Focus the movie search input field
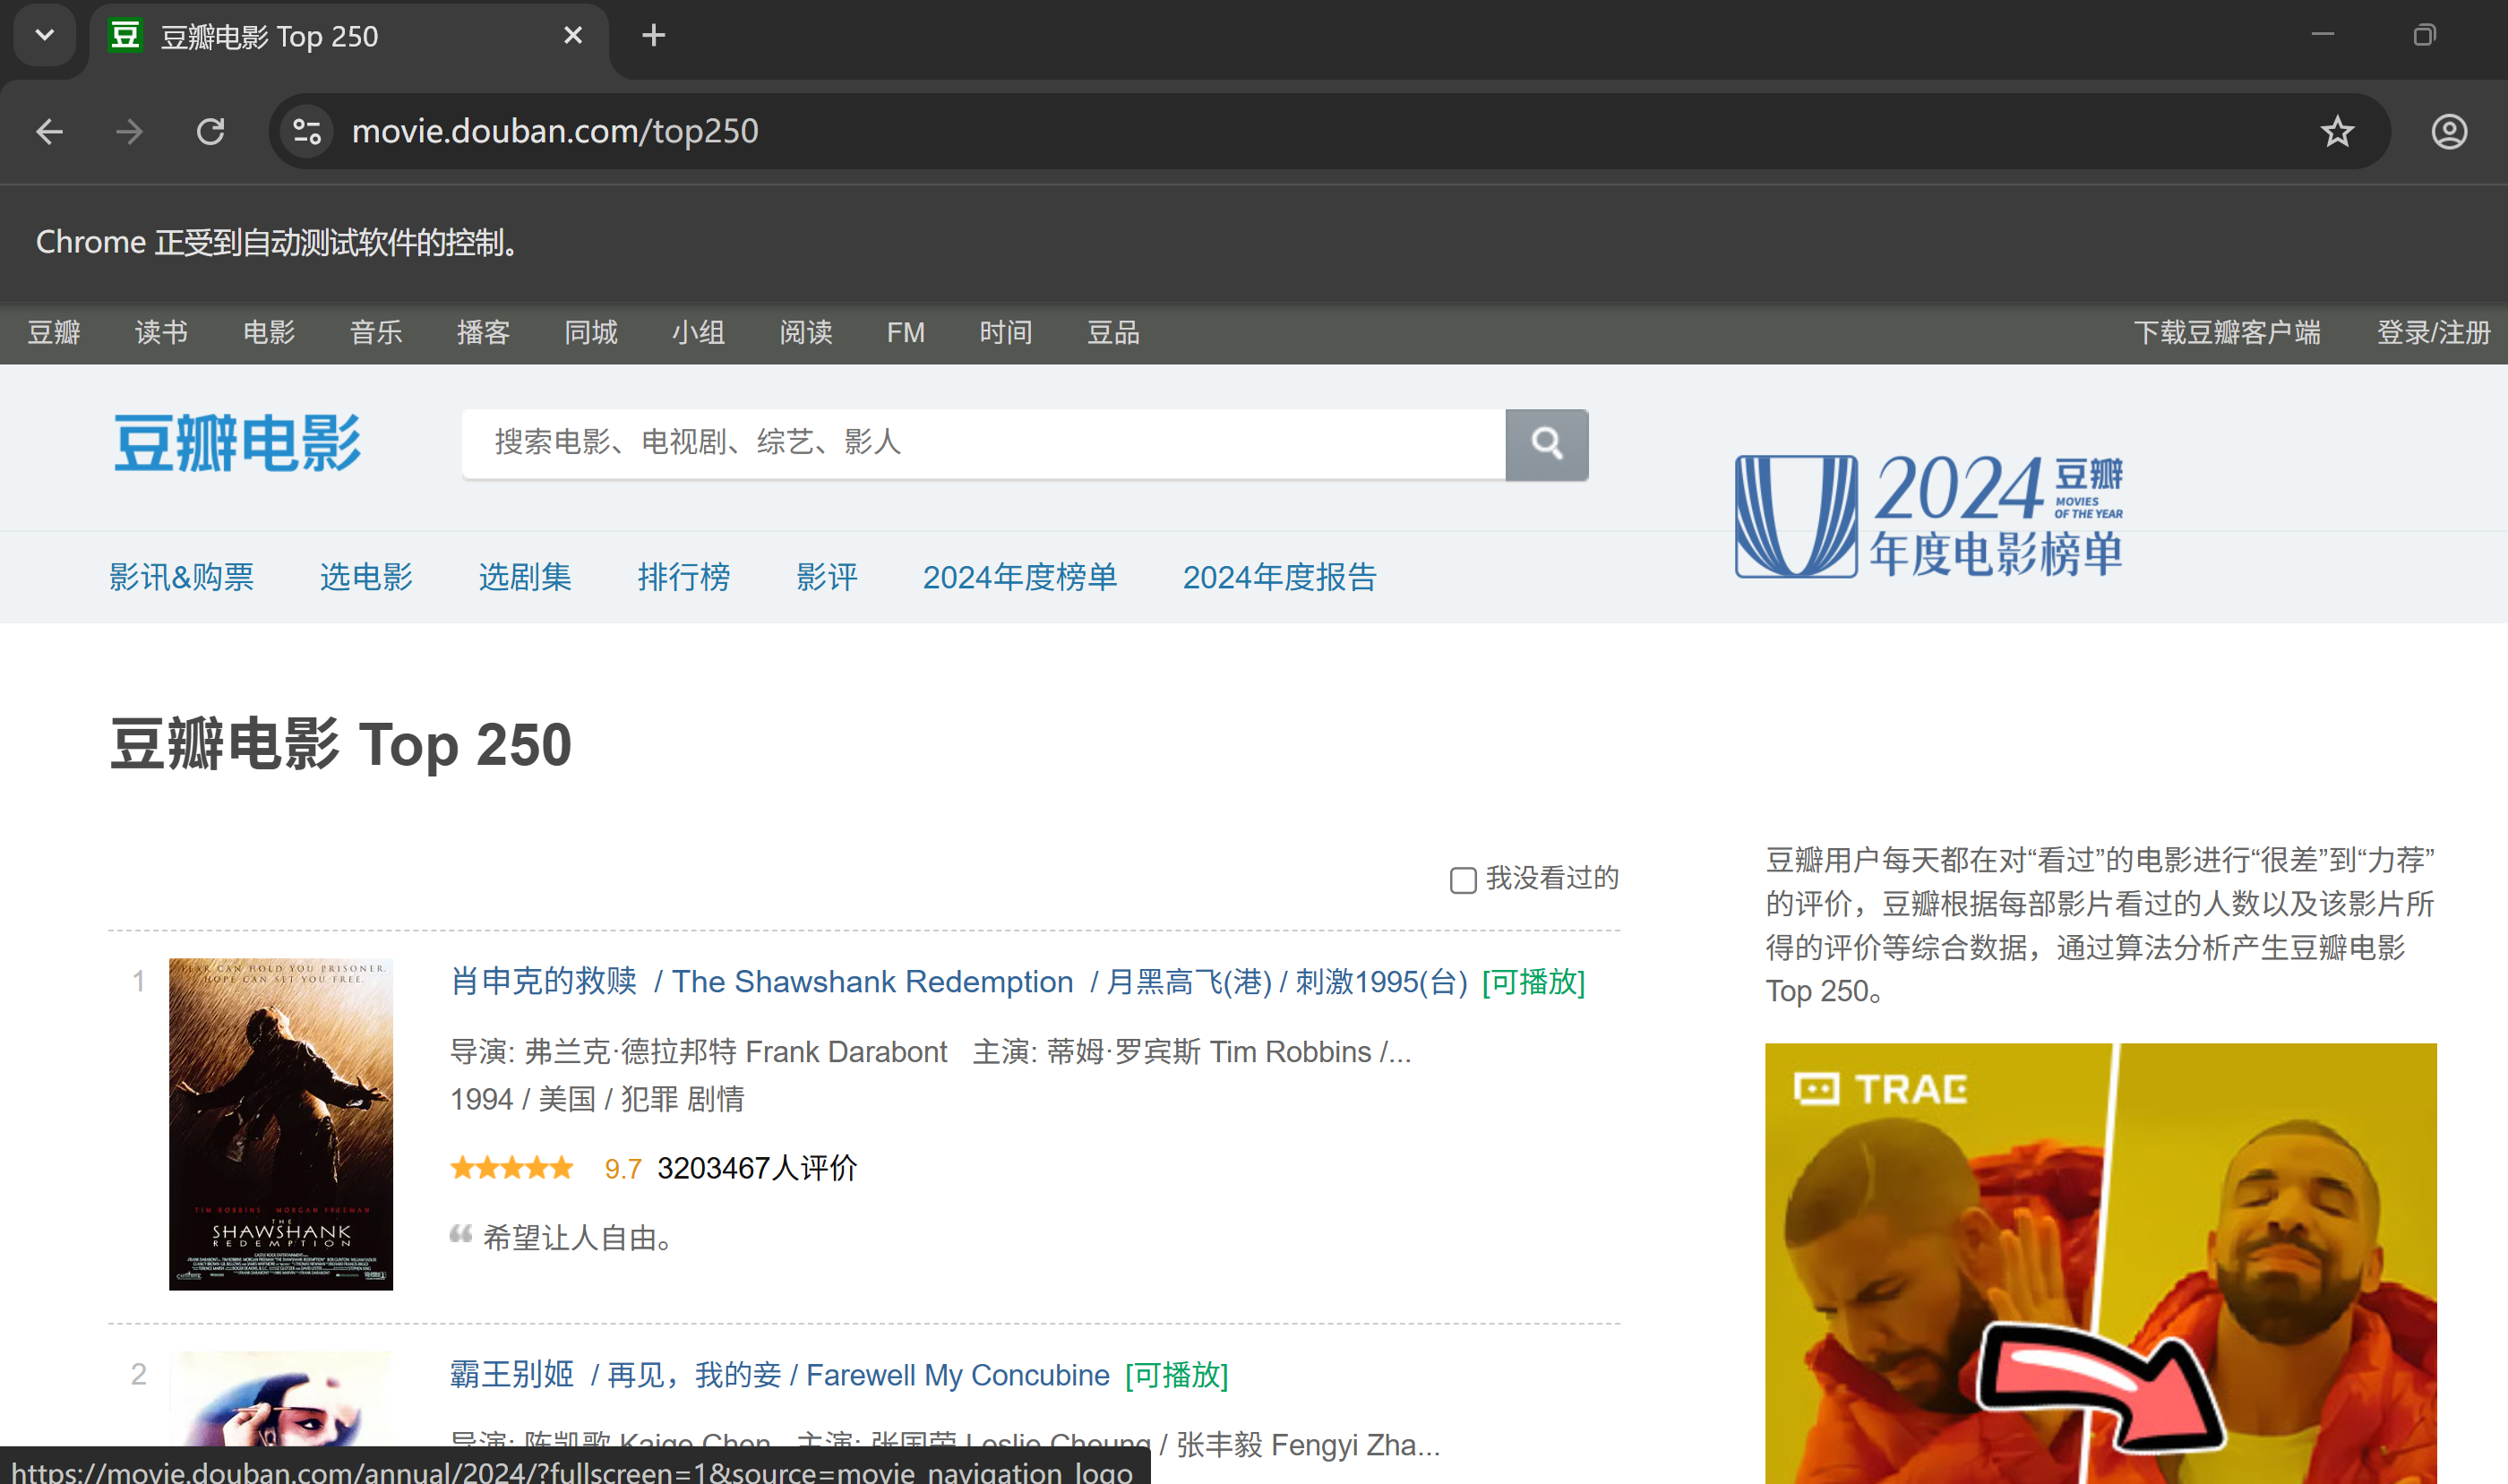Screen dimensions: 2508x1484 coord(983,443)
